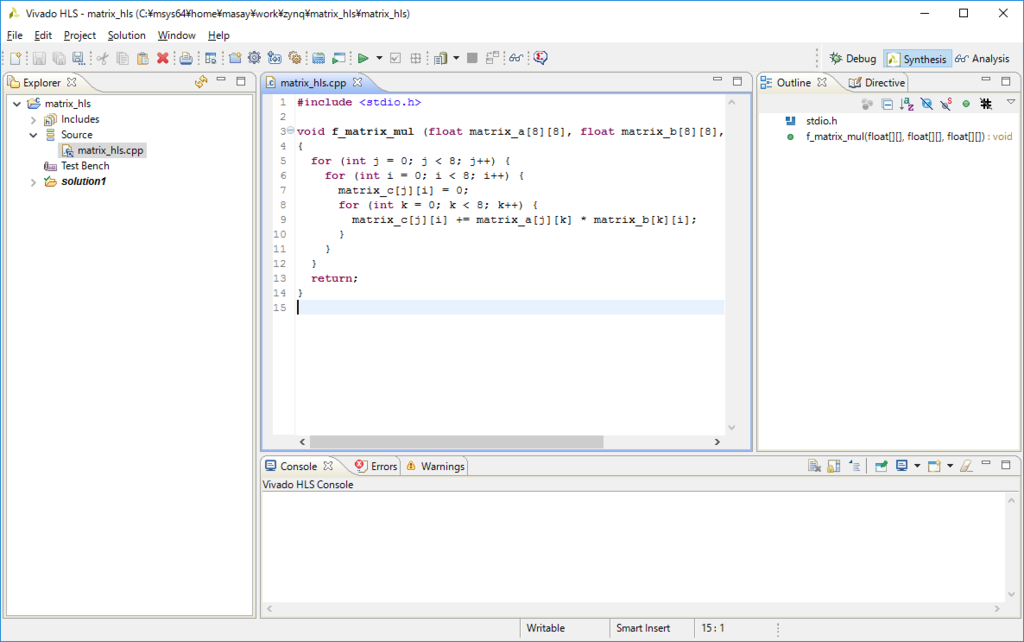Select stdio.h entry in Outline

tap(812, 121)
